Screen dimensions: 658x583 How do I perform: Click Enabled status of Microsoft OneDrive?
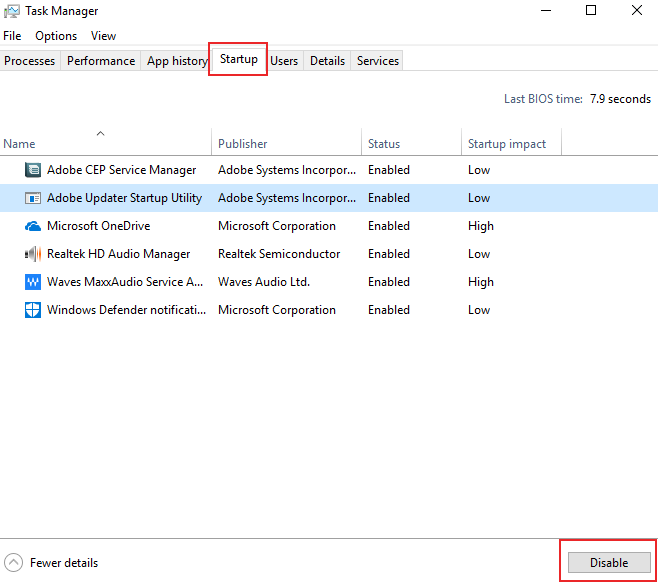pos(389,226)
